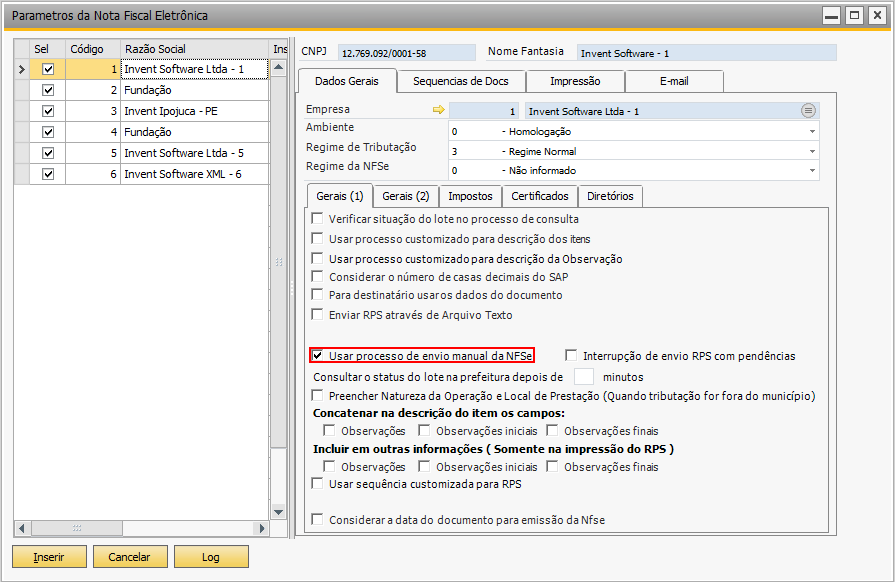
Task: Toggle Sel checkbox for Invent Ipojuca - PE
Action: [x=49, y=111]
